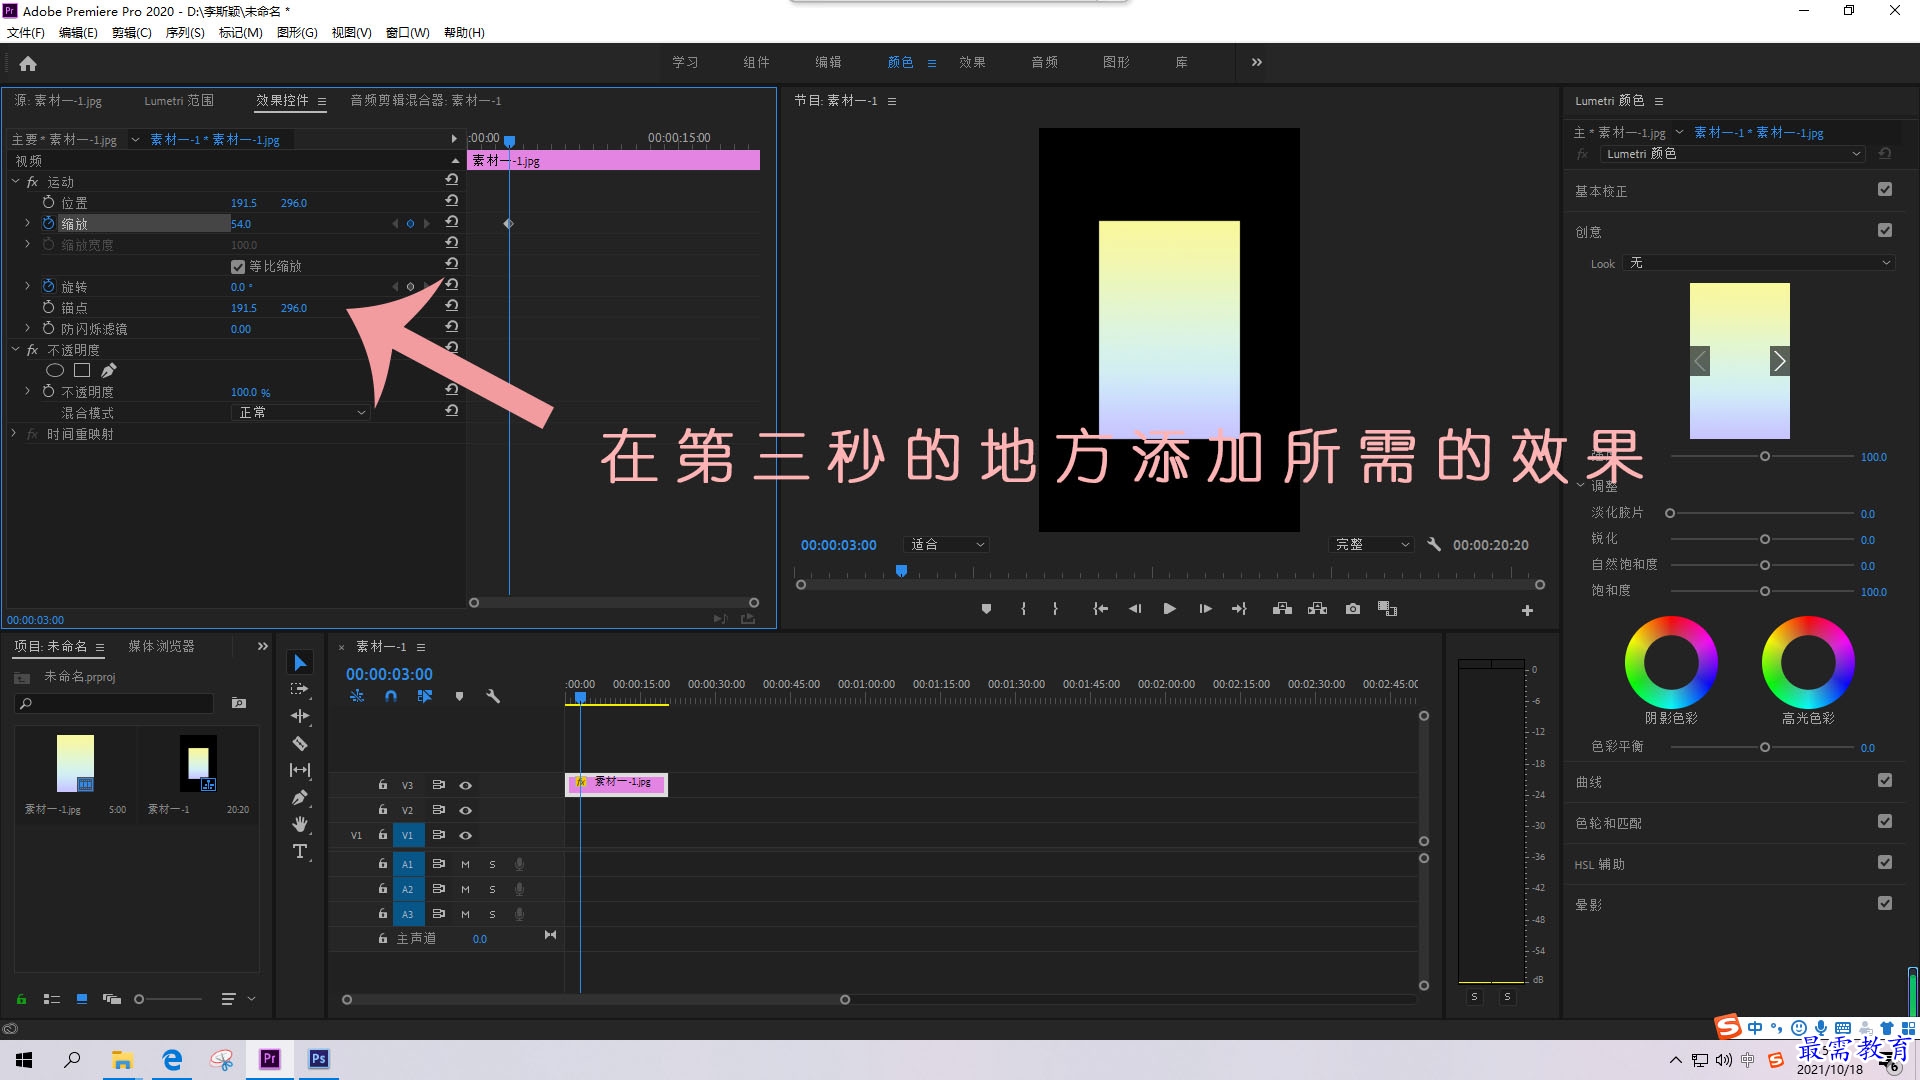Select the Pen tool in toolbar
Screen dimensions: 1920x1080
(300, 797)
